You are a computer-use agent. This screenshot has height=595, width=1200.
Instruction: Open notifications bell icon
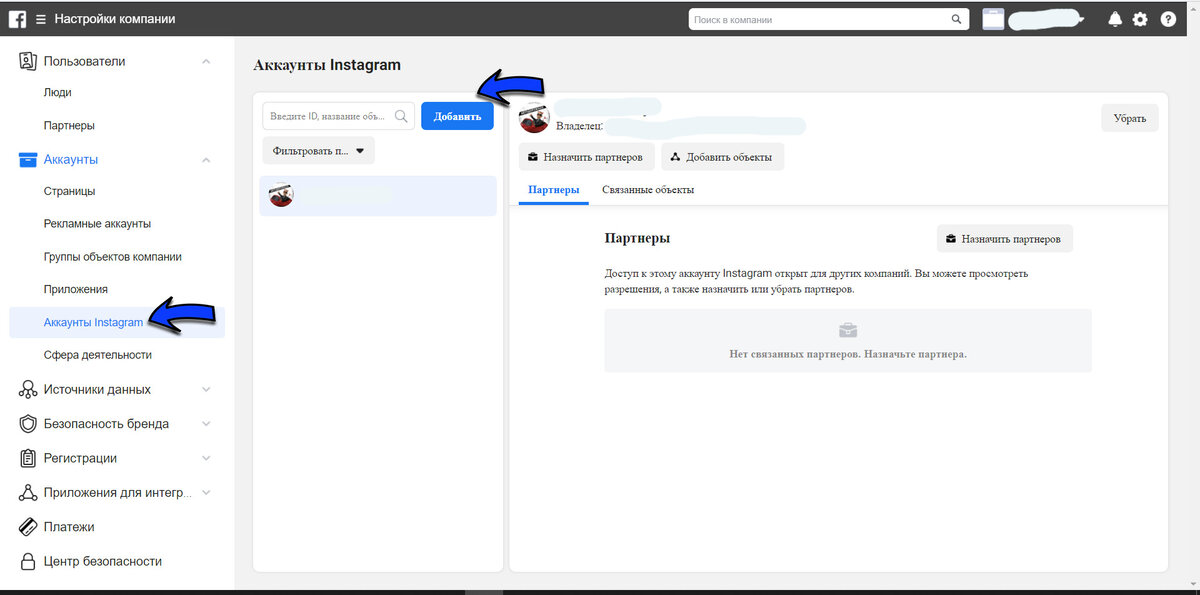1116,19
